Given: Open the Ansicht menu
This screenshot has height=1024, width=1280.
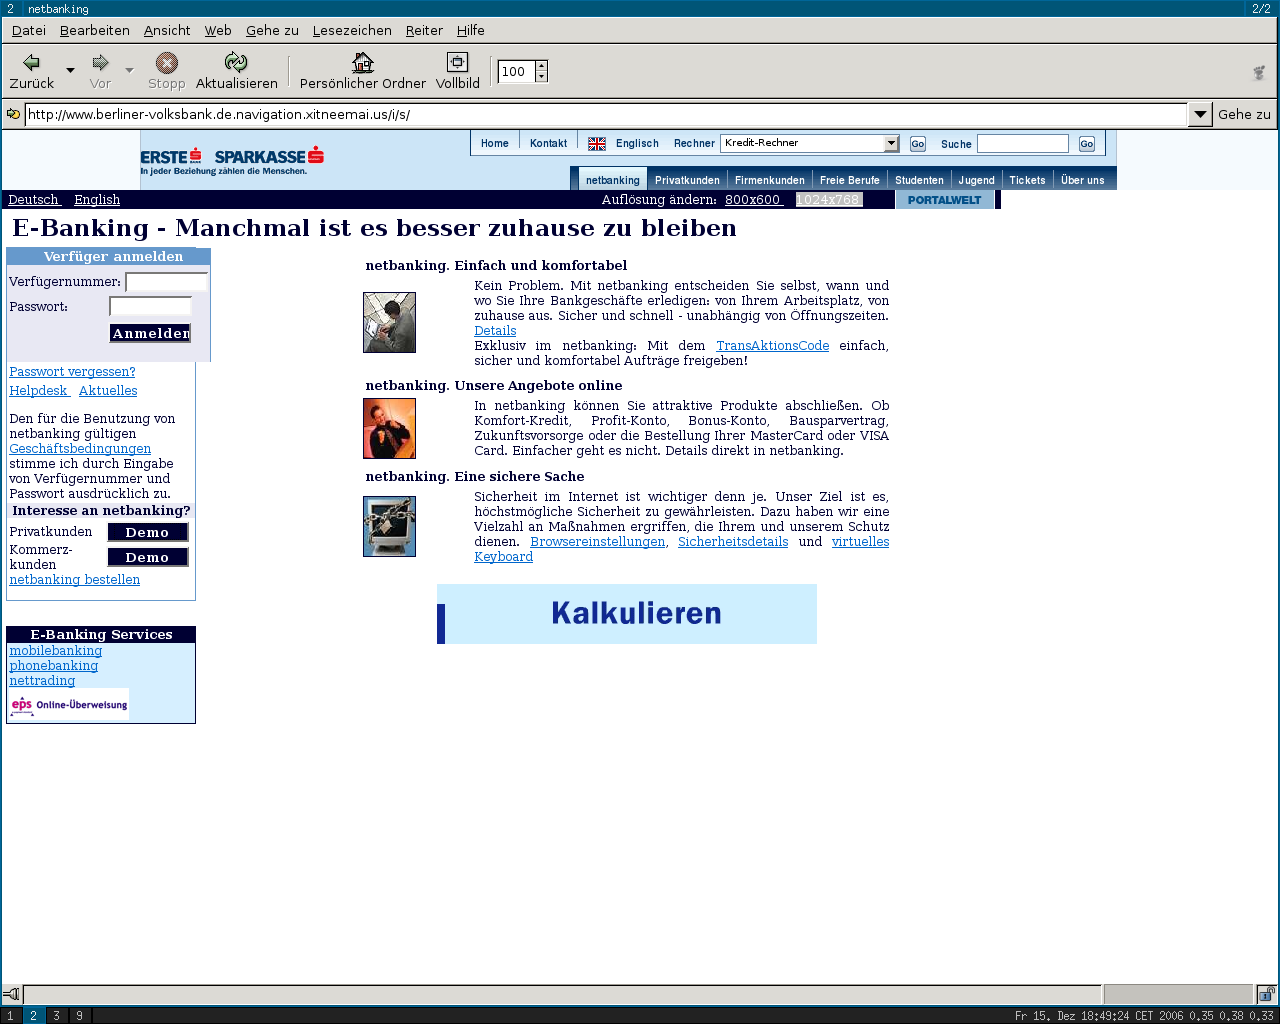Looking at the screenshot, I should (167, 30).
